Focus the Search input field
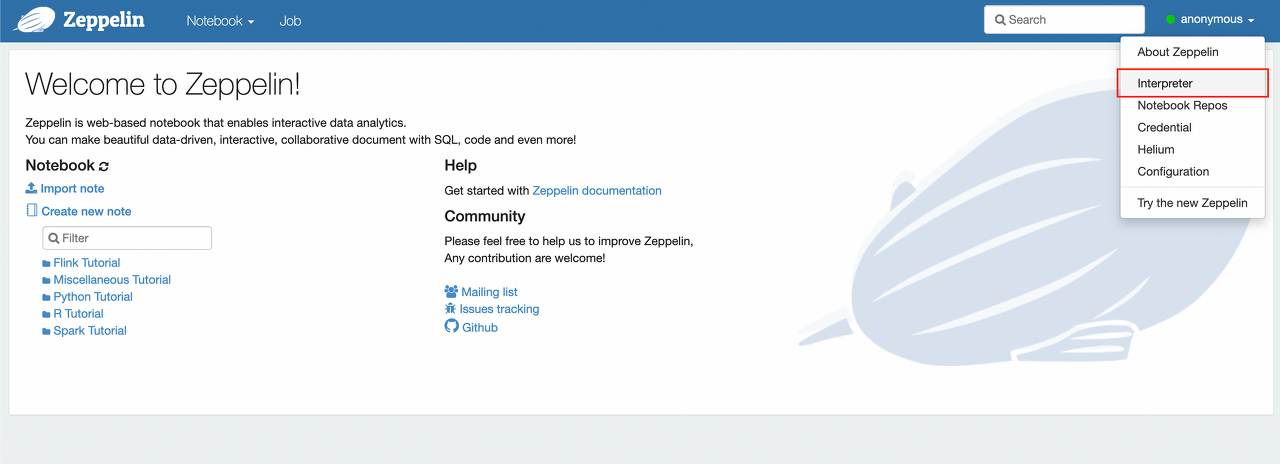 [x=1064, y=19]
